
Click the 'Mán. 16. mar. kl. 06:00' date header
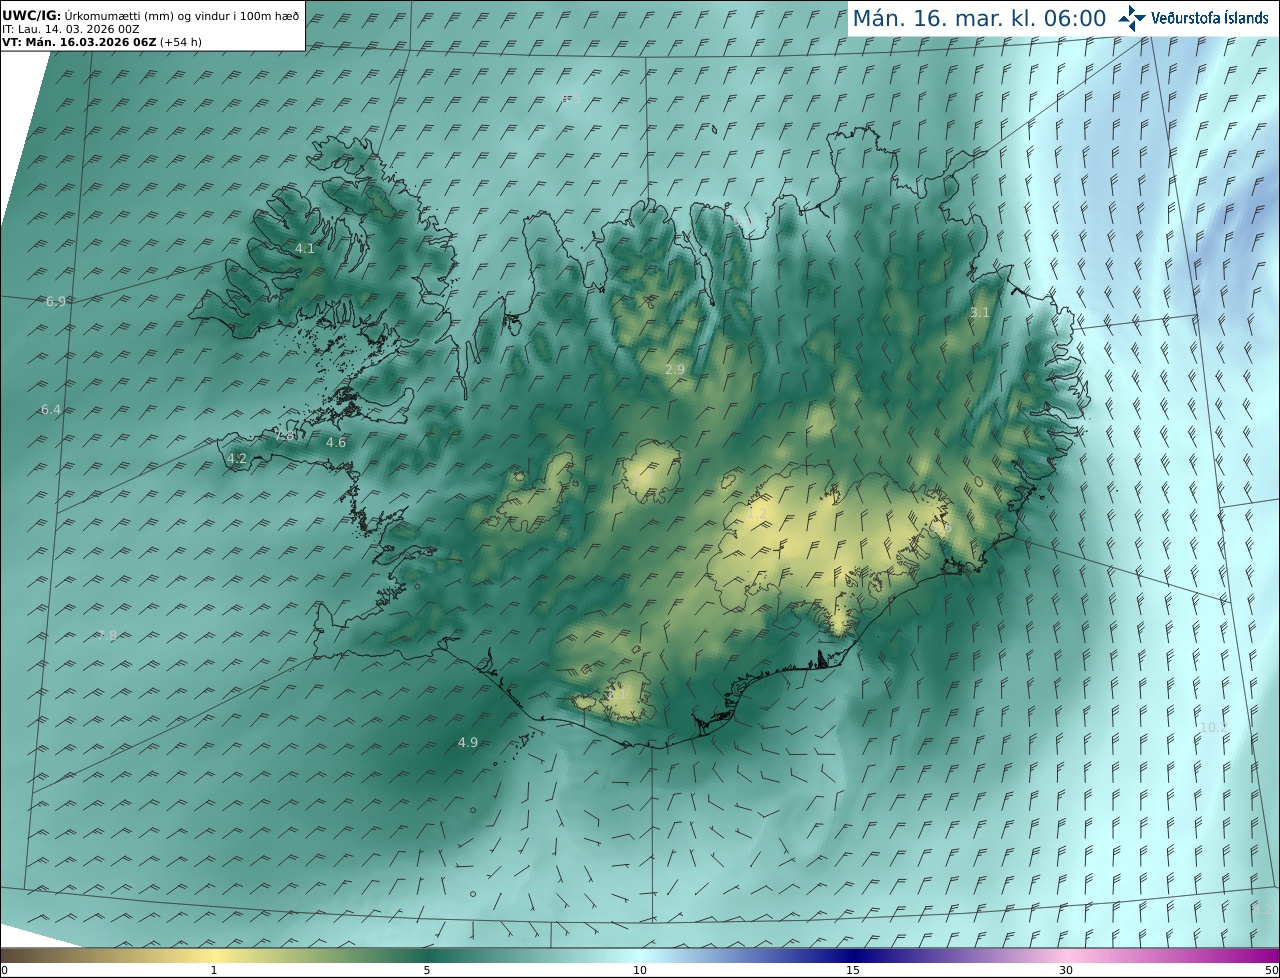(979, 18)
